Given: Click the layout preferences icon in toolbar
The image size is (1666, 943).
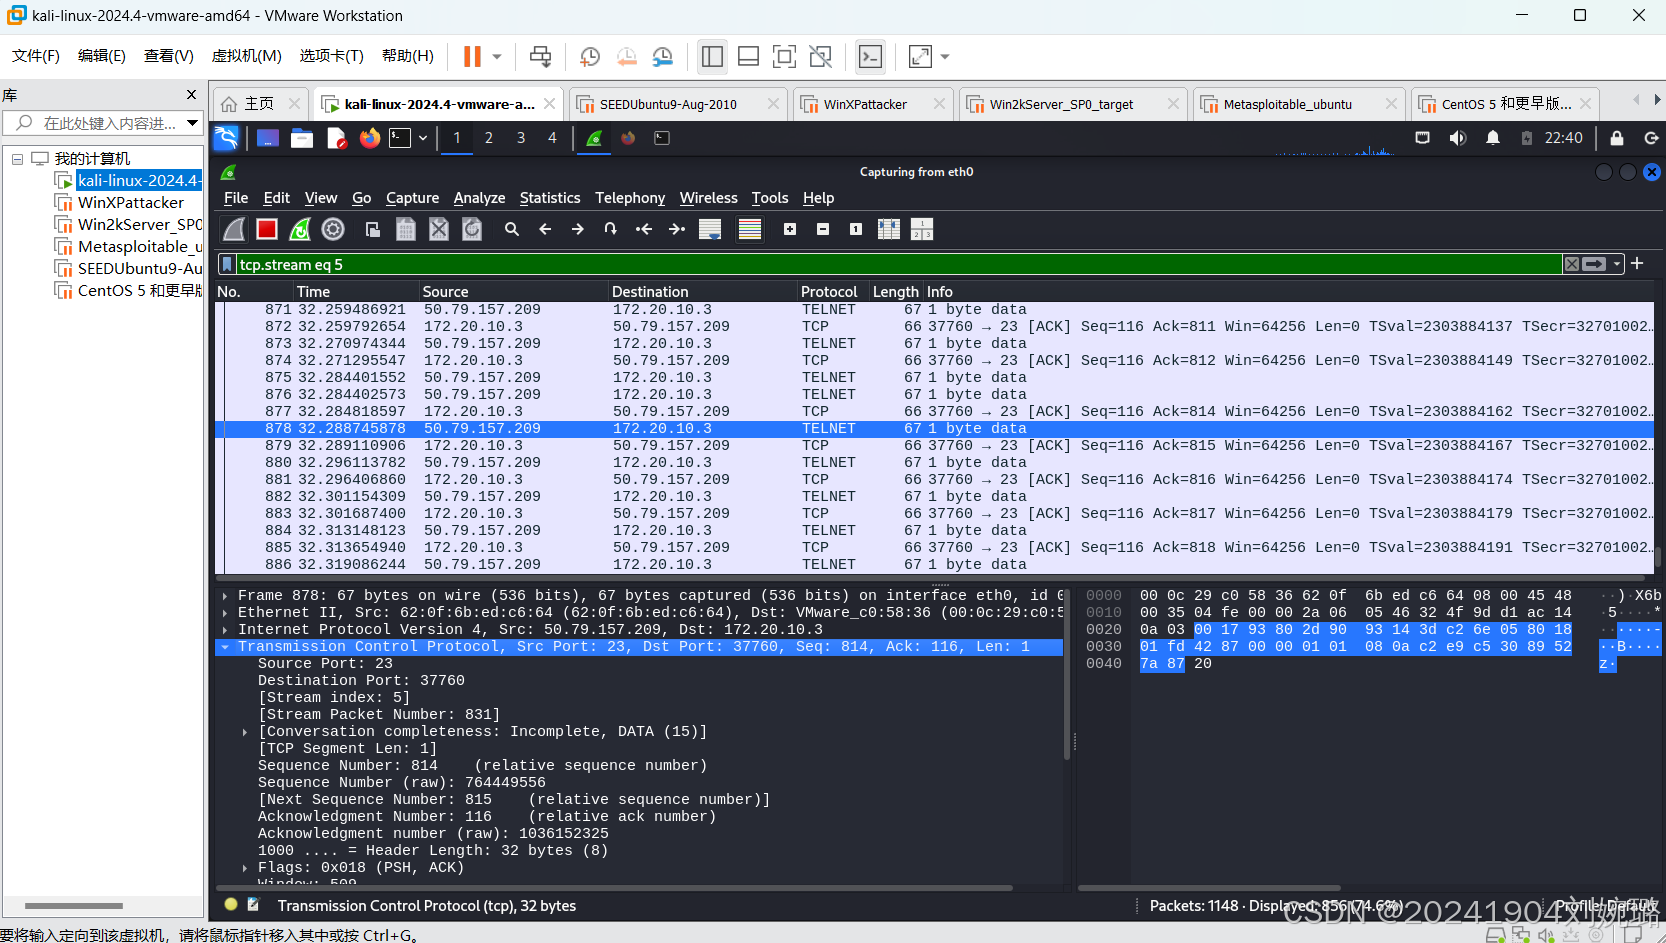Looking at the screenshot, I should click(922, 230).
